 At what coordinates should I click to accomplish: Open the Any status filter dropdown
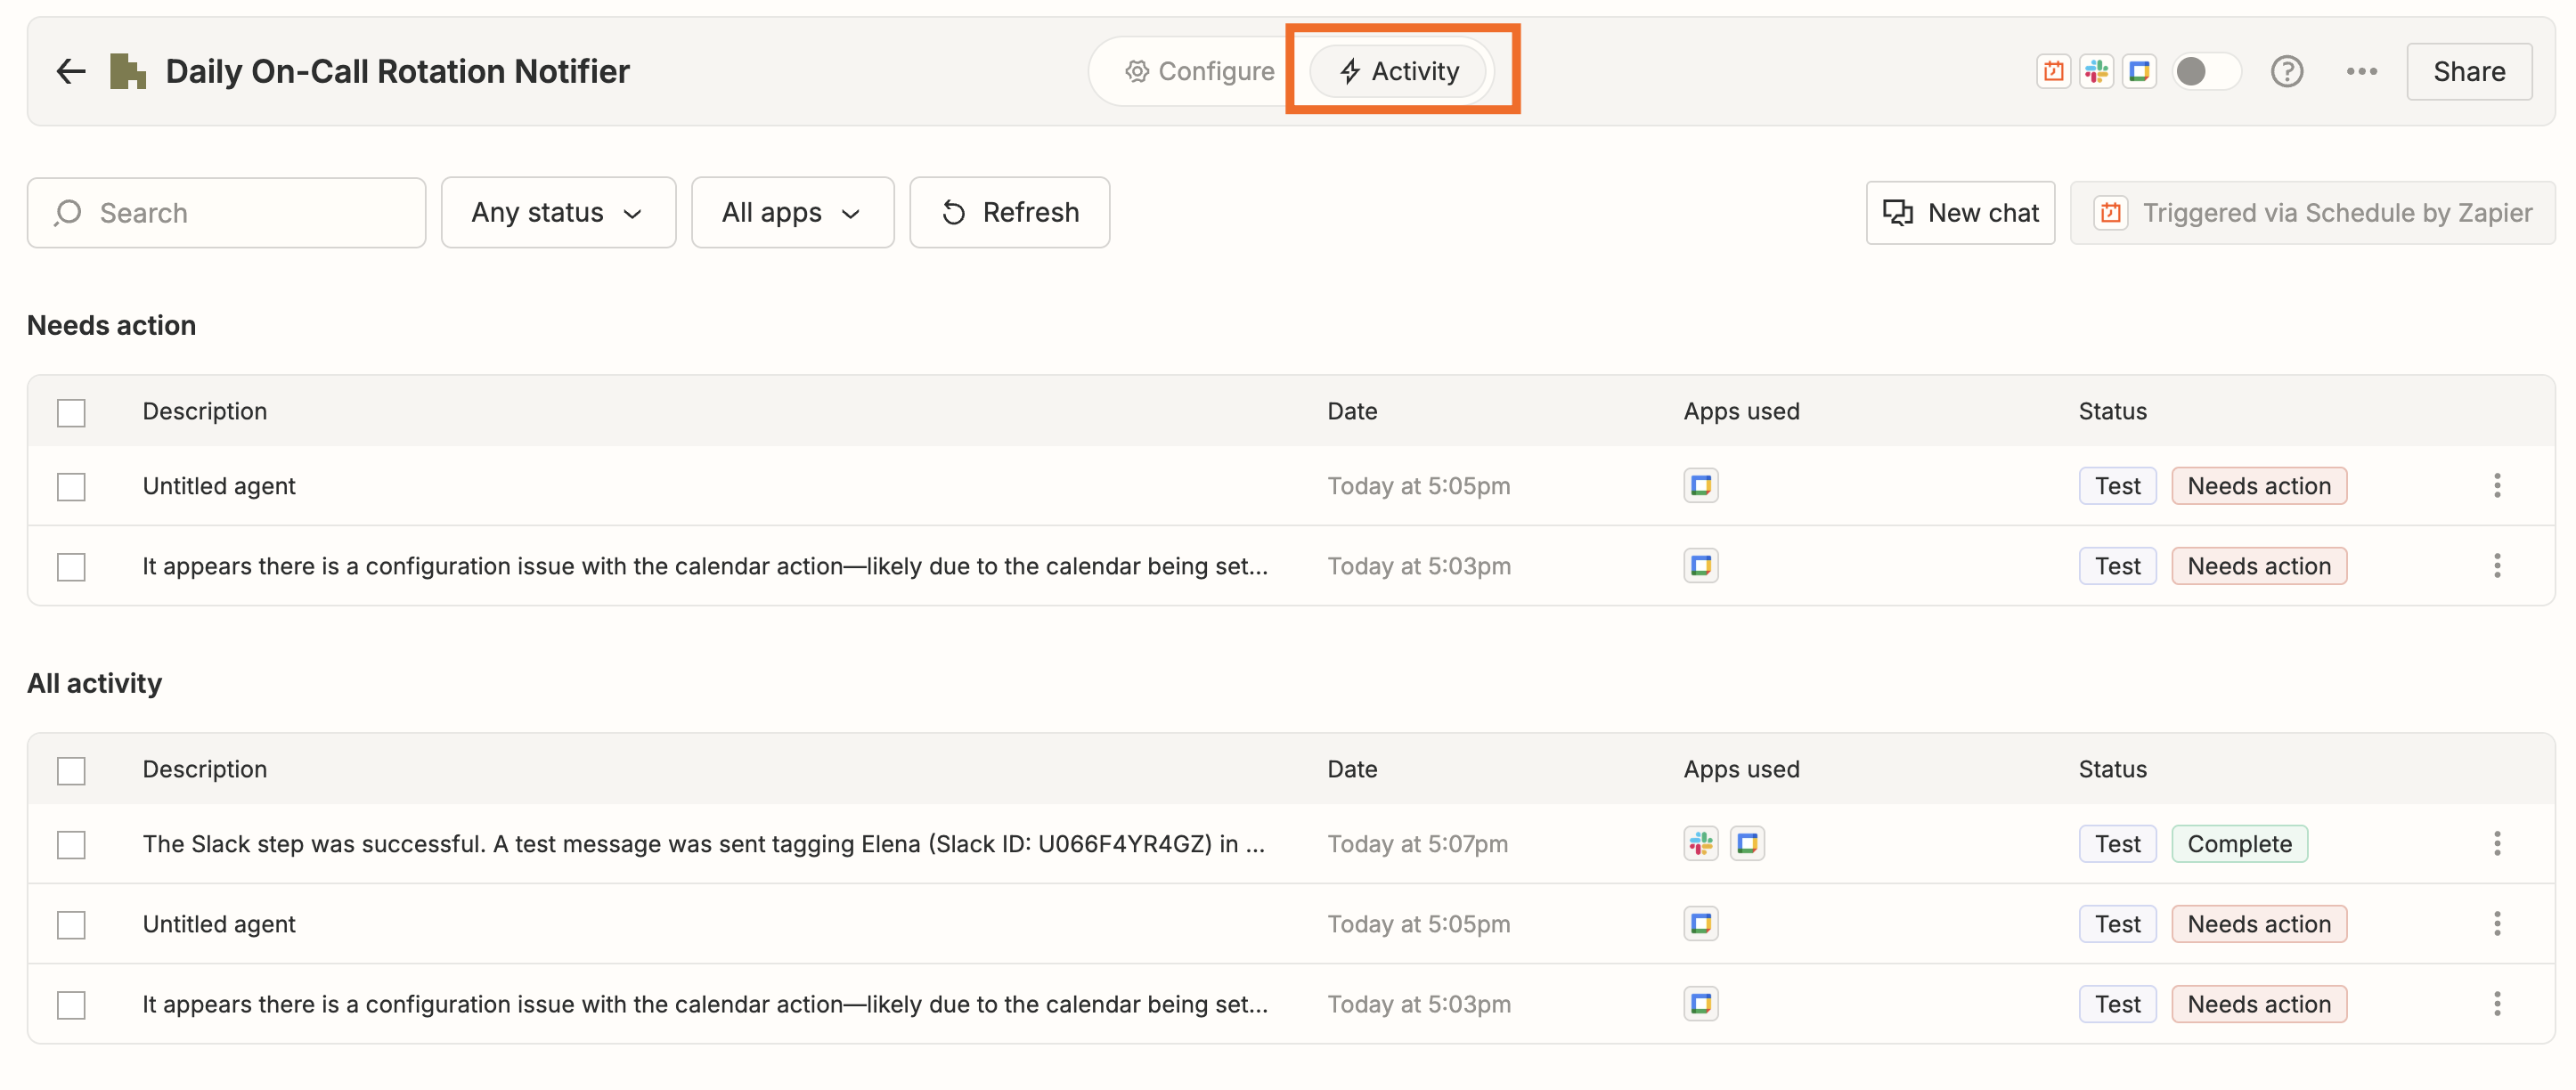pos(558,212)
